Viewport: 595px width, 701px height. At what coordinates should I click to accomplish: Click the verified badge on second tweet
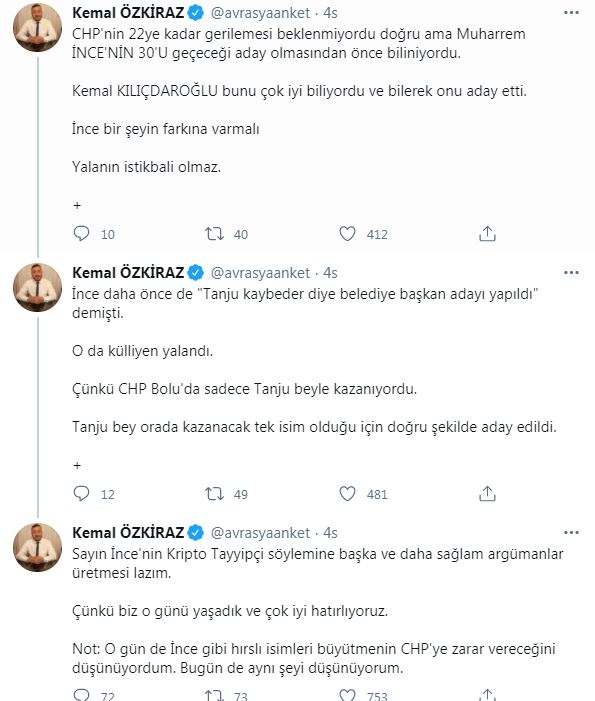(195, 273)
